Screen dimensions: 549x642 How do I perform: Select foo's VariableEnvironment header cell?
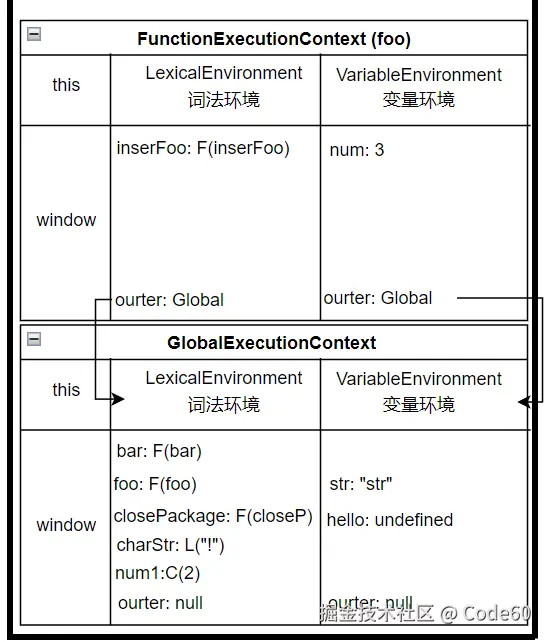pyautogui.click(x=424, y=90)
